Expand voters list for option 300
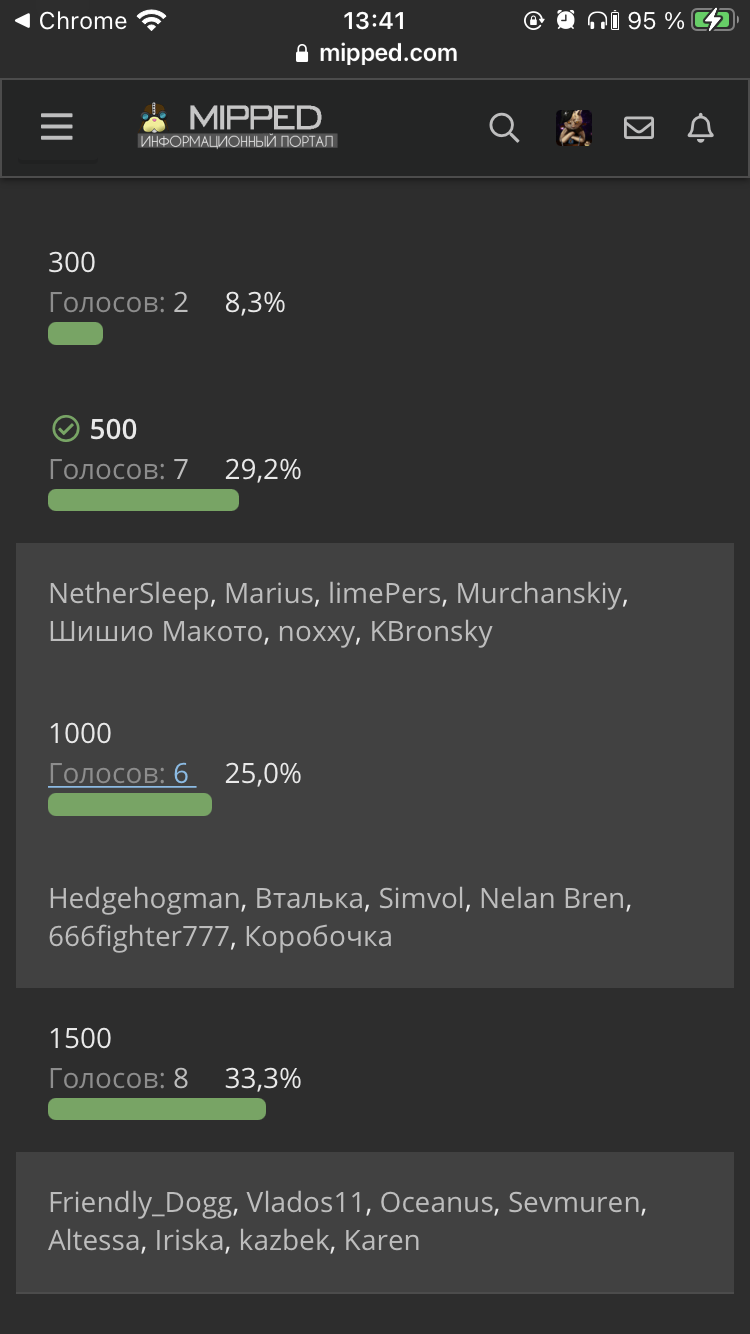750x1334 pixels. tap(118, 303)
